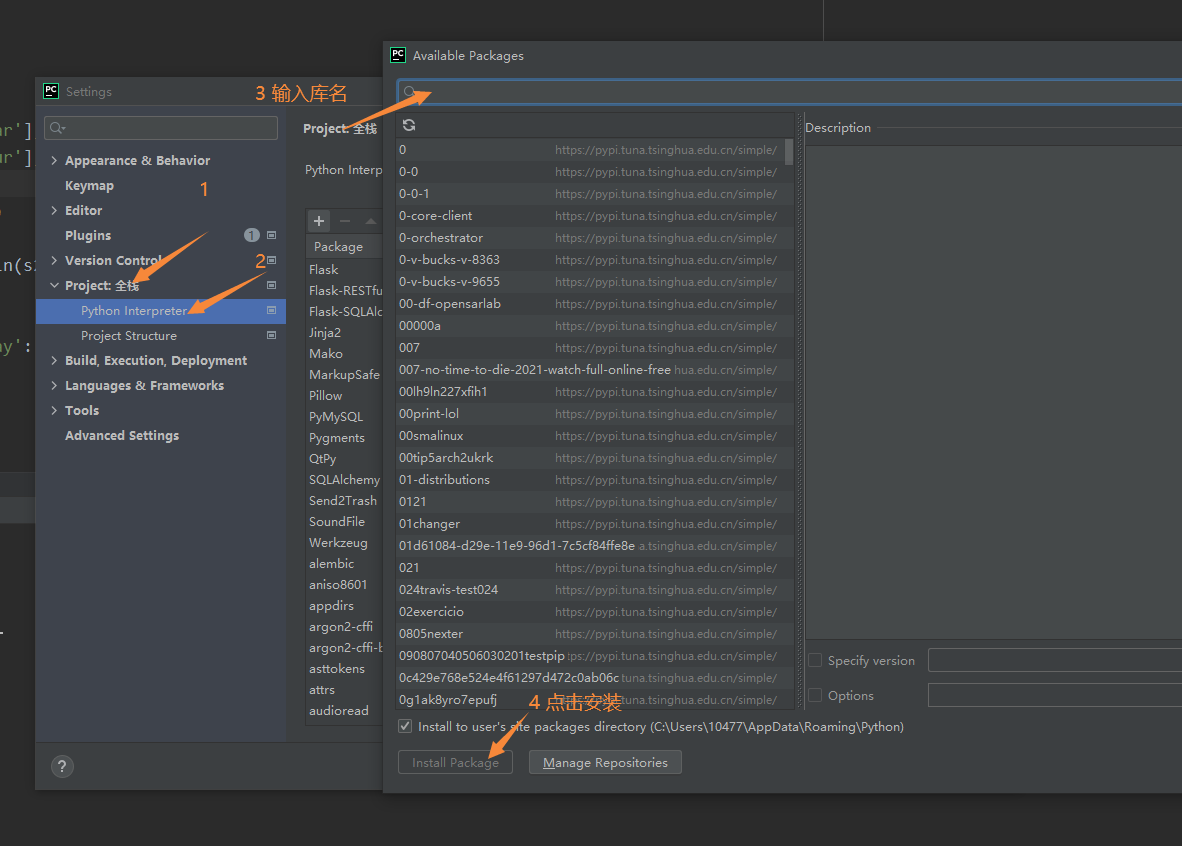1182x846 pixels.
Task: Select package 0805nexter in list
Action: 595,633
